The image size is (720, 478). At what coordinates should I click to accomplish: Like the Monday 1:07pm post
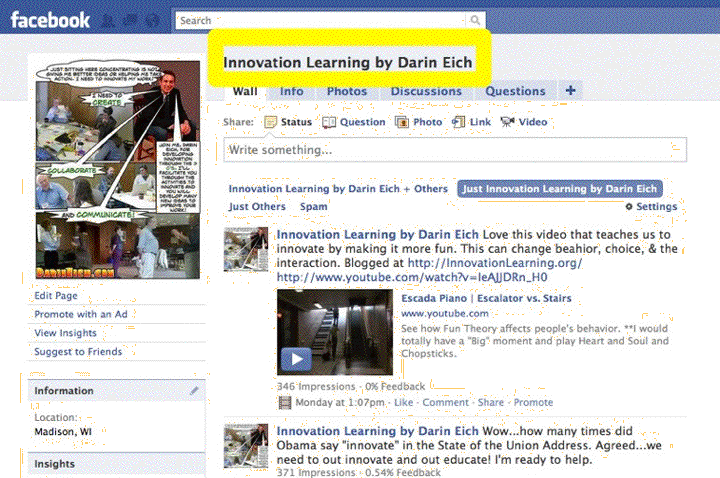(404, 403)
